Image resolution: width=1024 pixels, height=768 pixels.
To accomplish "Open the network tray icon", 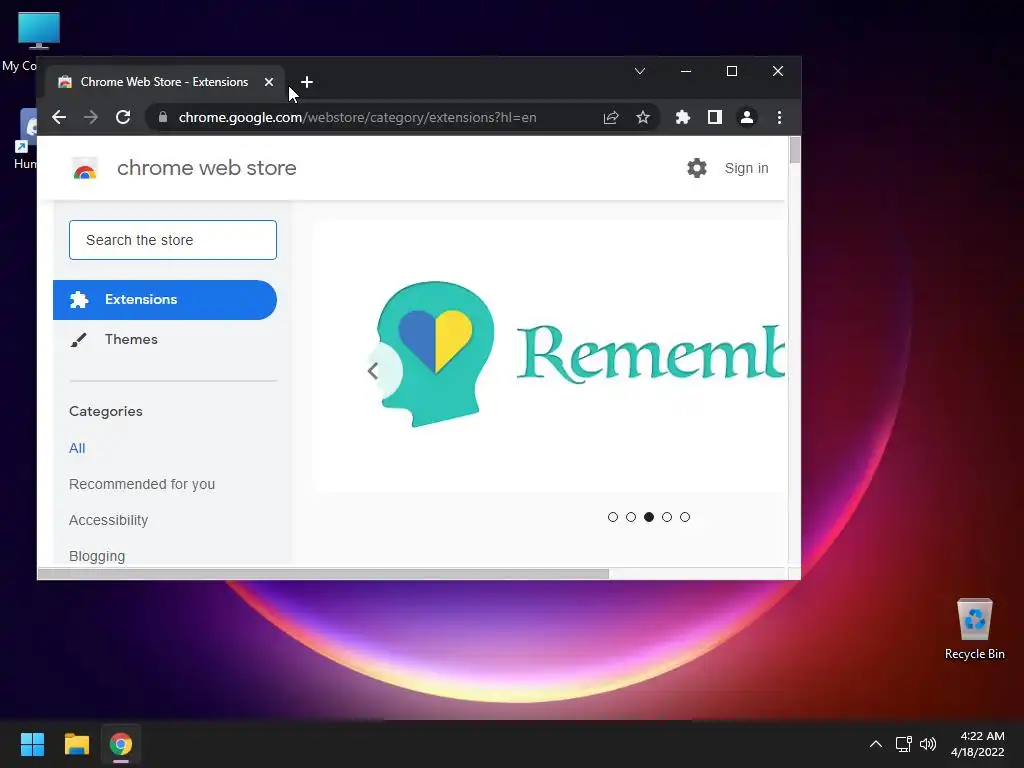I will 903,744.
